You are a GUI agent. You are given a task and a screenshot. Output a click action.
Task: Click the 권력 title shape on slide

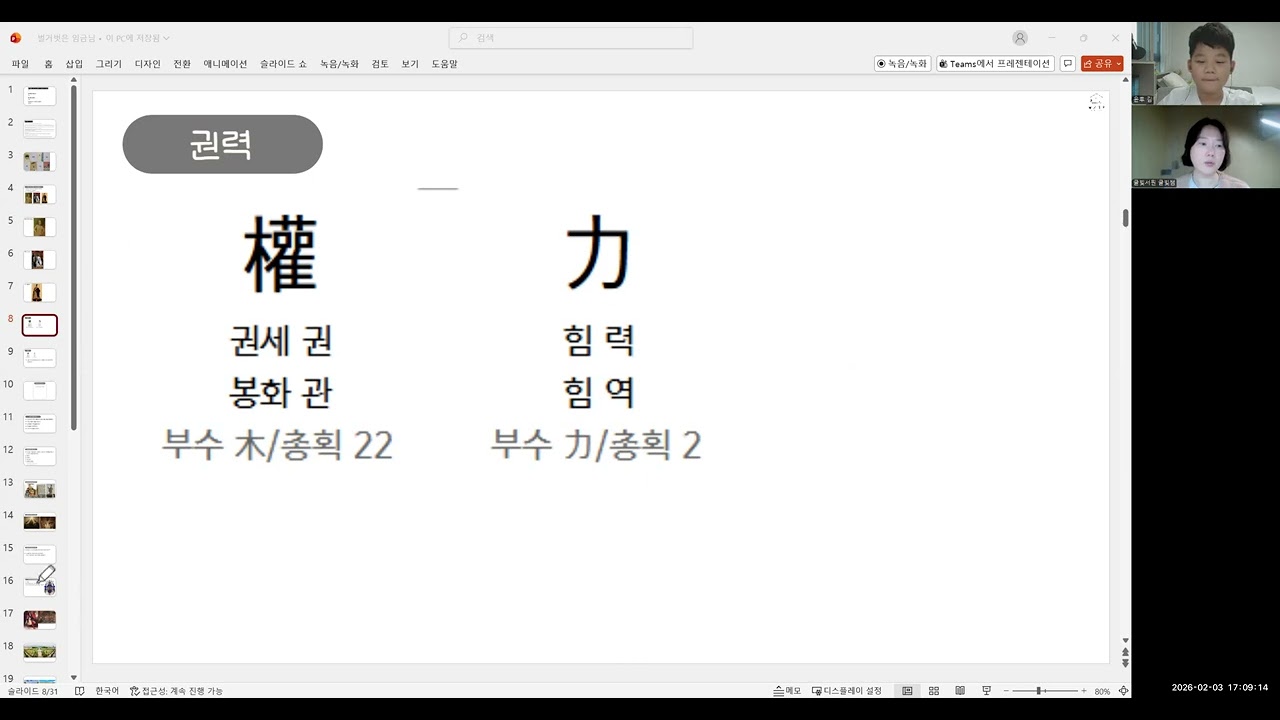pos(222,144)
